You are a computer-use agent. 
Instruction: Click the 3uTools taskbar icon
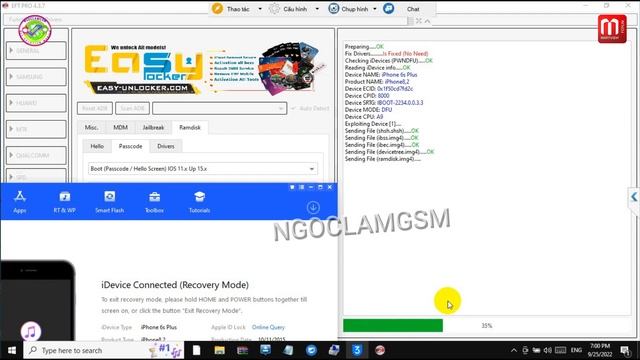tap(357, 350)
